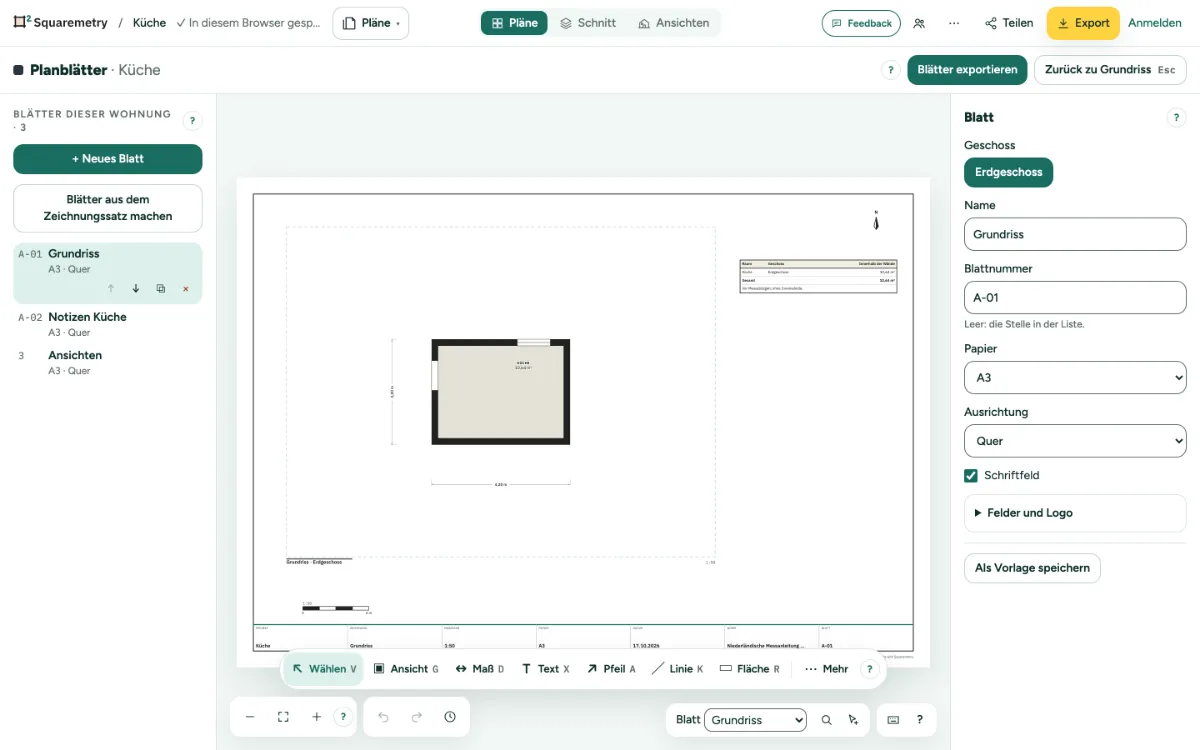Toggle the Erdgeschoss floor chip

[x=1008, y=172]
